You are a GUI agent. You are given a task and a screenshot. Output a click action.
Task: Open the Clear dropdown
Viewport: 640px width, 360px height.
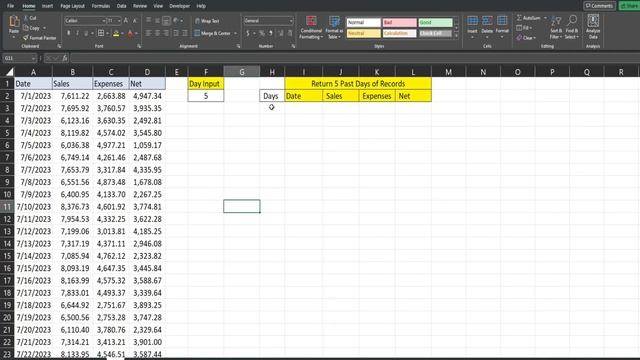[526, 38]
